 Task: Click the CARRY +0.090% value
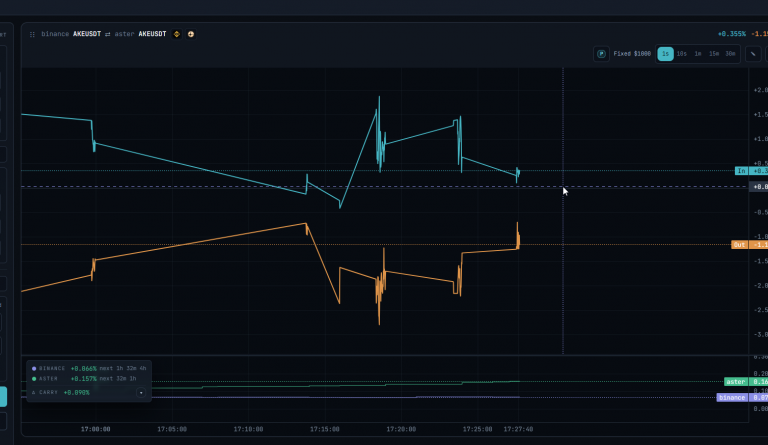(x=76, y=393)
